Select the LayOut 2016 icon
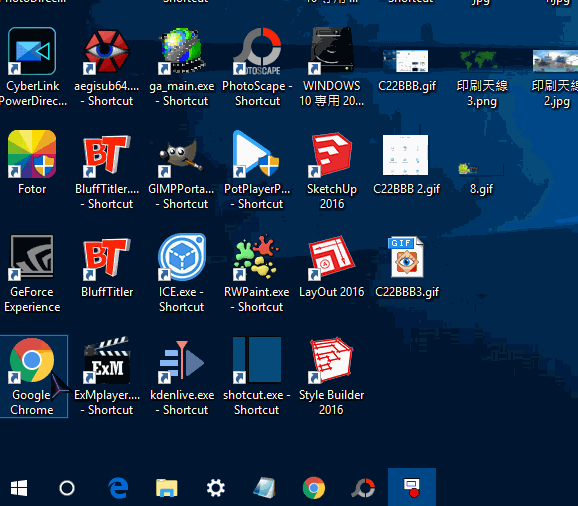Viewport: 578px width, 506px height. point(331,257)
